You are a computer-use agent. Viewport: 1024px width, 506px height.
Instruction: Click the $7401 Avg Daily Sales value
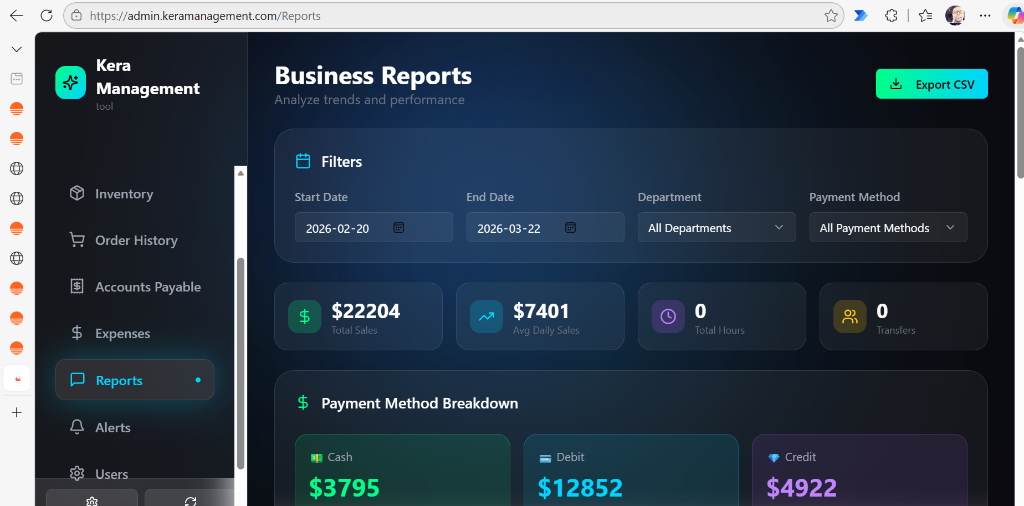[x=541, y=311]
